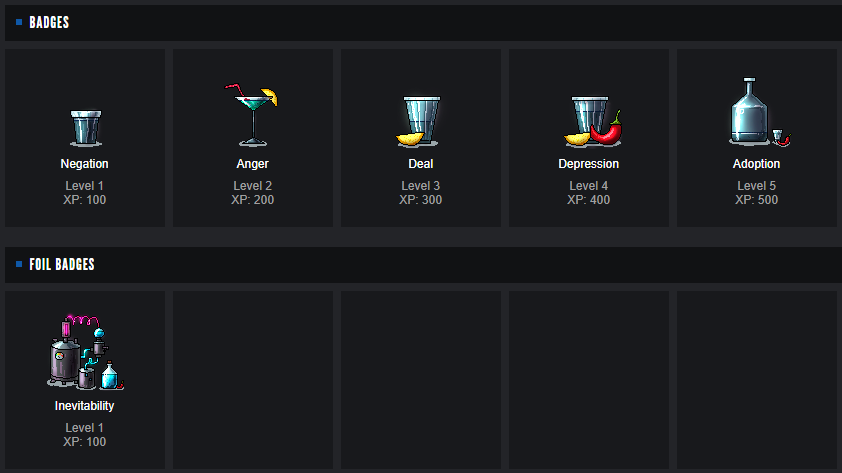Open the Adoption badge label
Image resolution: width=842 pixels, height=473 pixels.
756,164
